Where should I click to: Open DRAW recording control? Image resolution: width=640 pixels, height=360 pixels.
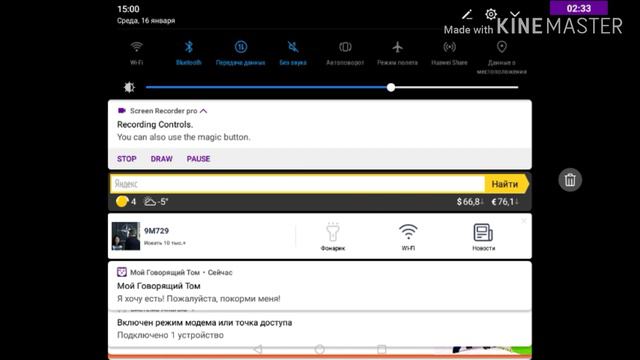tap(162, 159)
